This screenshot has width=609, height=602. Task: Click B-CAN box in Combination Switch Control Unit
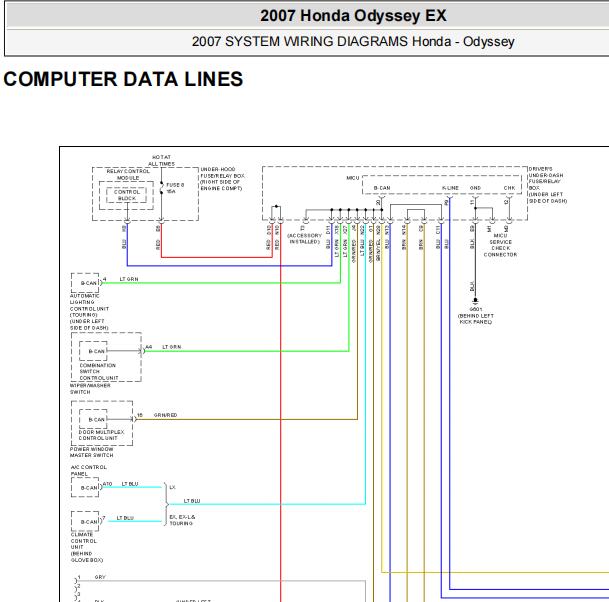pyautogui.click(x=93, y=351)
